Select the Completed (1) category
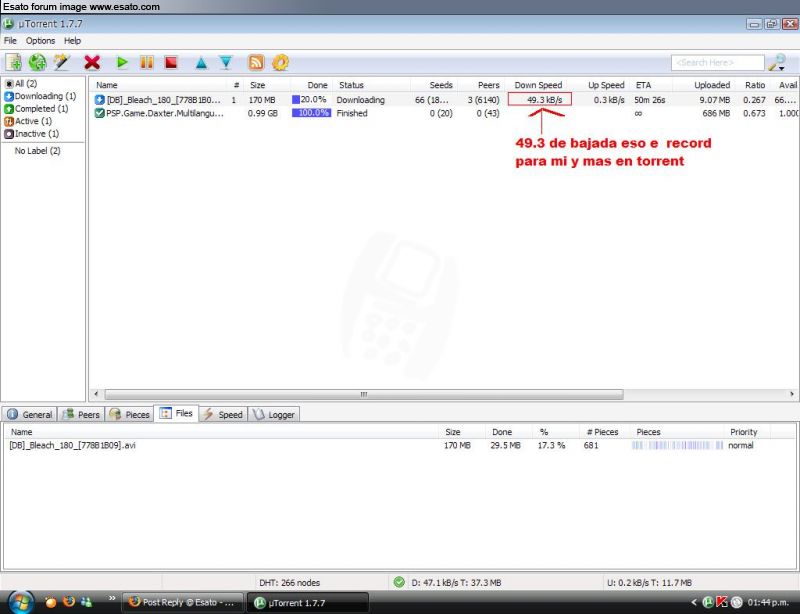The image size is (800, 614). [36, 108]
